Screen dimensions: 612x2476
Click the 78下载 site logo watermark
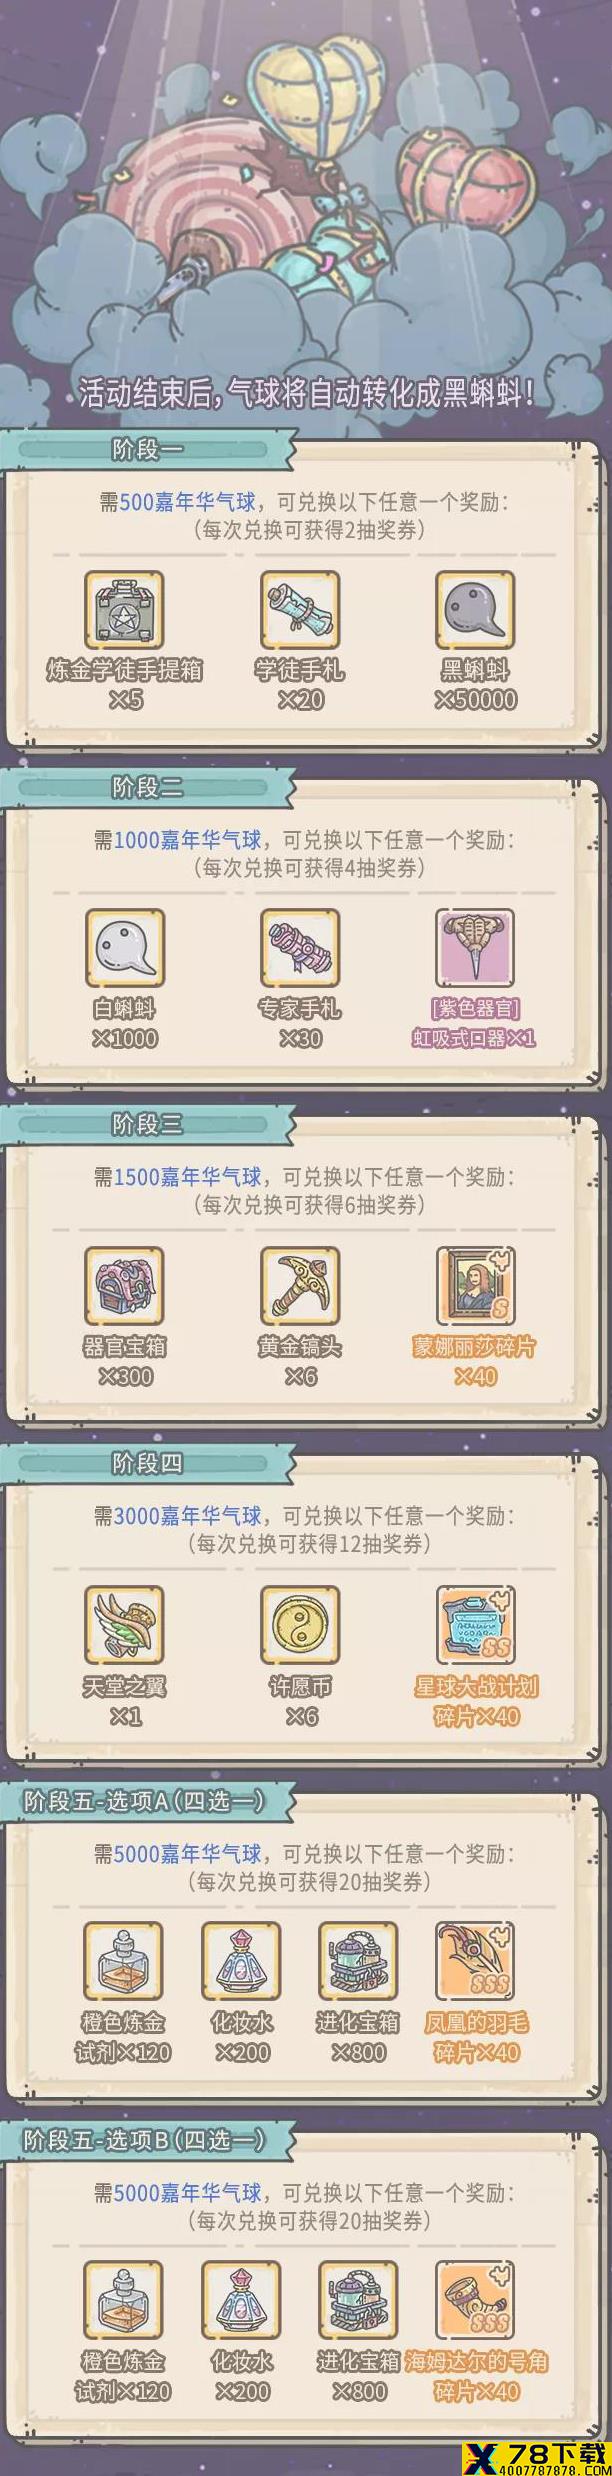(534, 2451)
